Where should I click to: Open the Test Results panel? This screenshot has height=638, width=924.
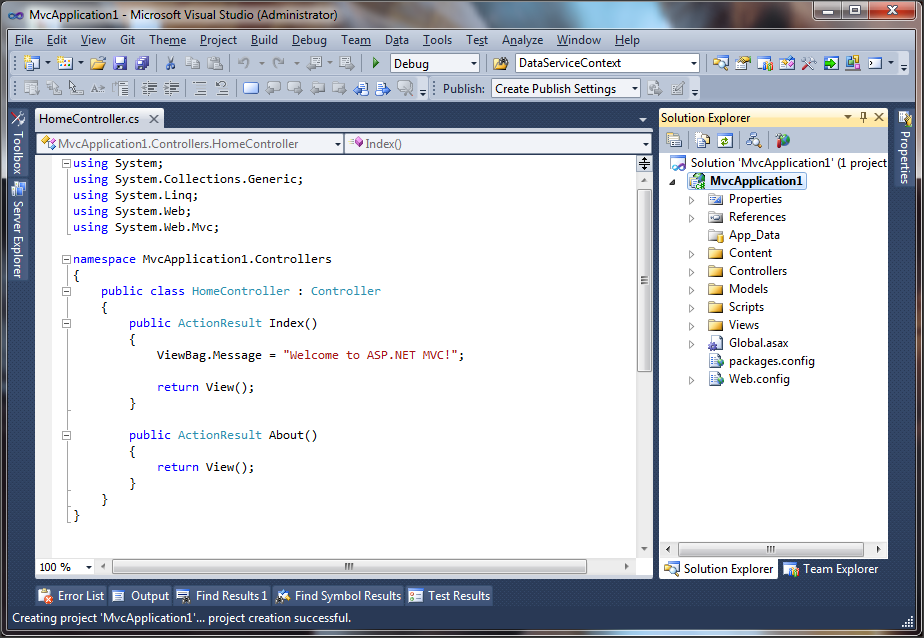click(450, 596)
